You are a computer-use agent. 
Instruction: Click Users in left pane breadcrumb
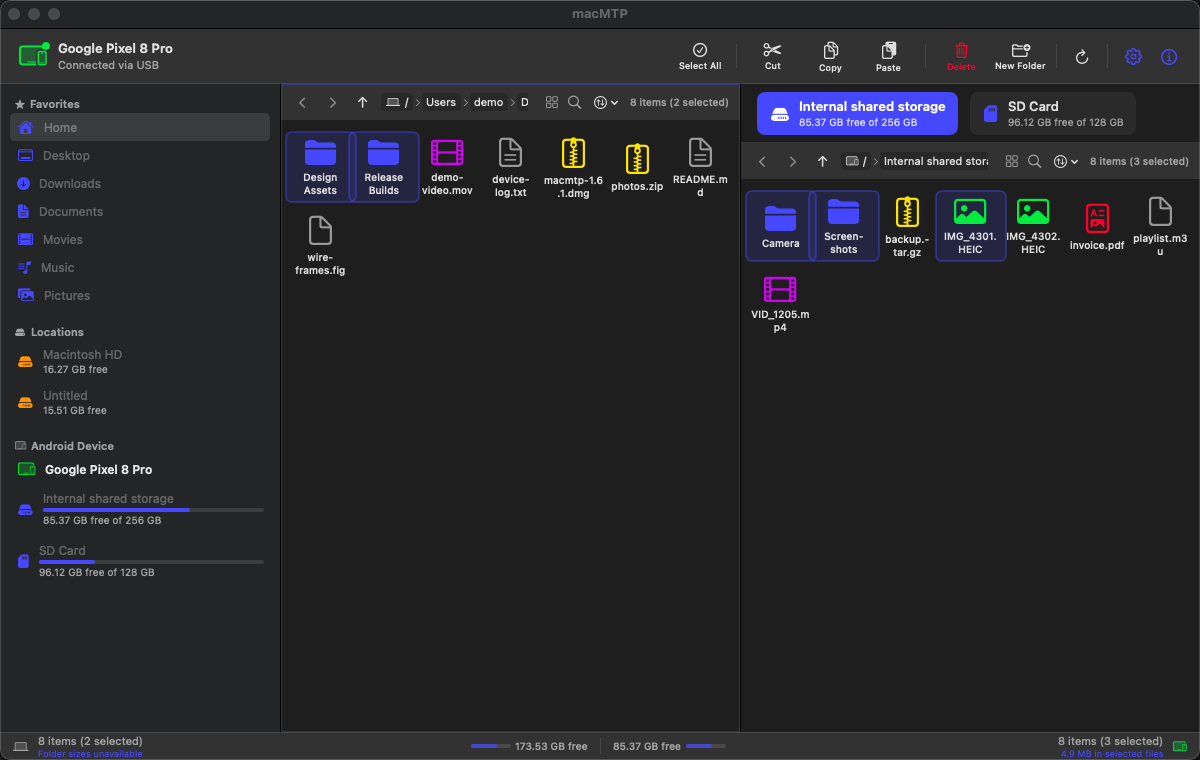pos(441,102)
